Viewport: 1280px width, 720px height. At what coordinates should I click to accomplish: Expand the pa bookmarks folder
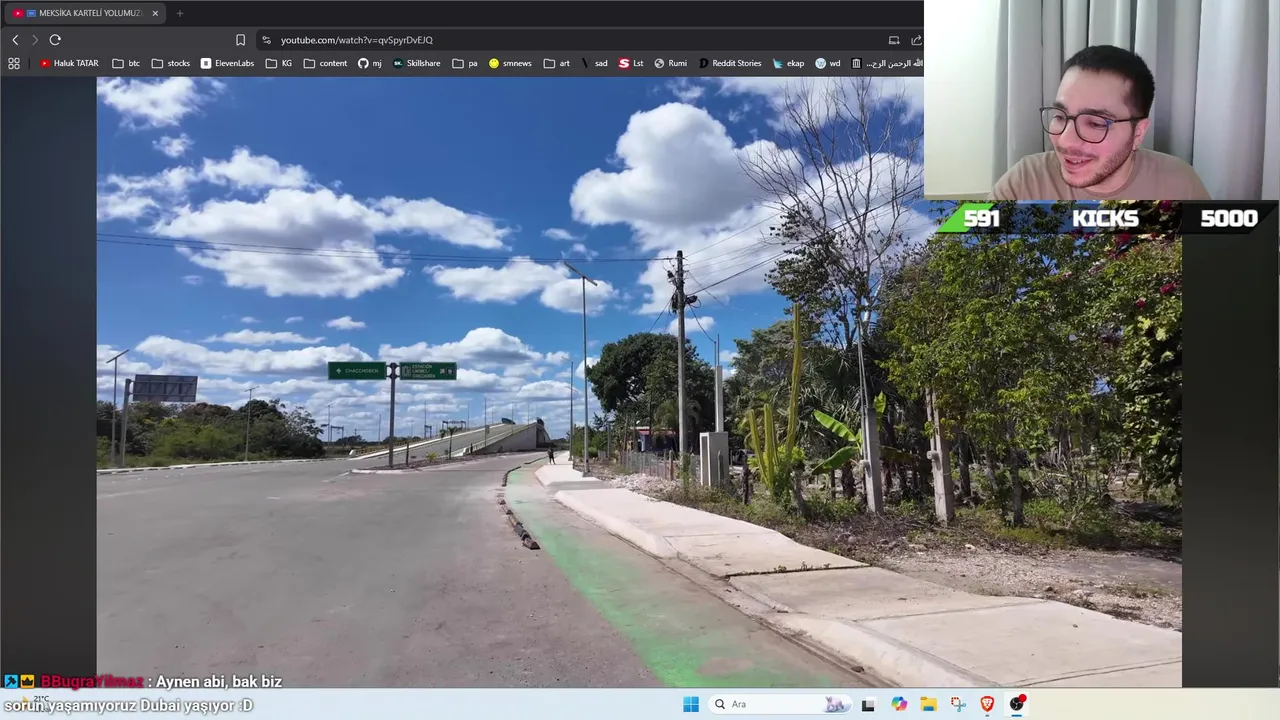coord(465,63)
